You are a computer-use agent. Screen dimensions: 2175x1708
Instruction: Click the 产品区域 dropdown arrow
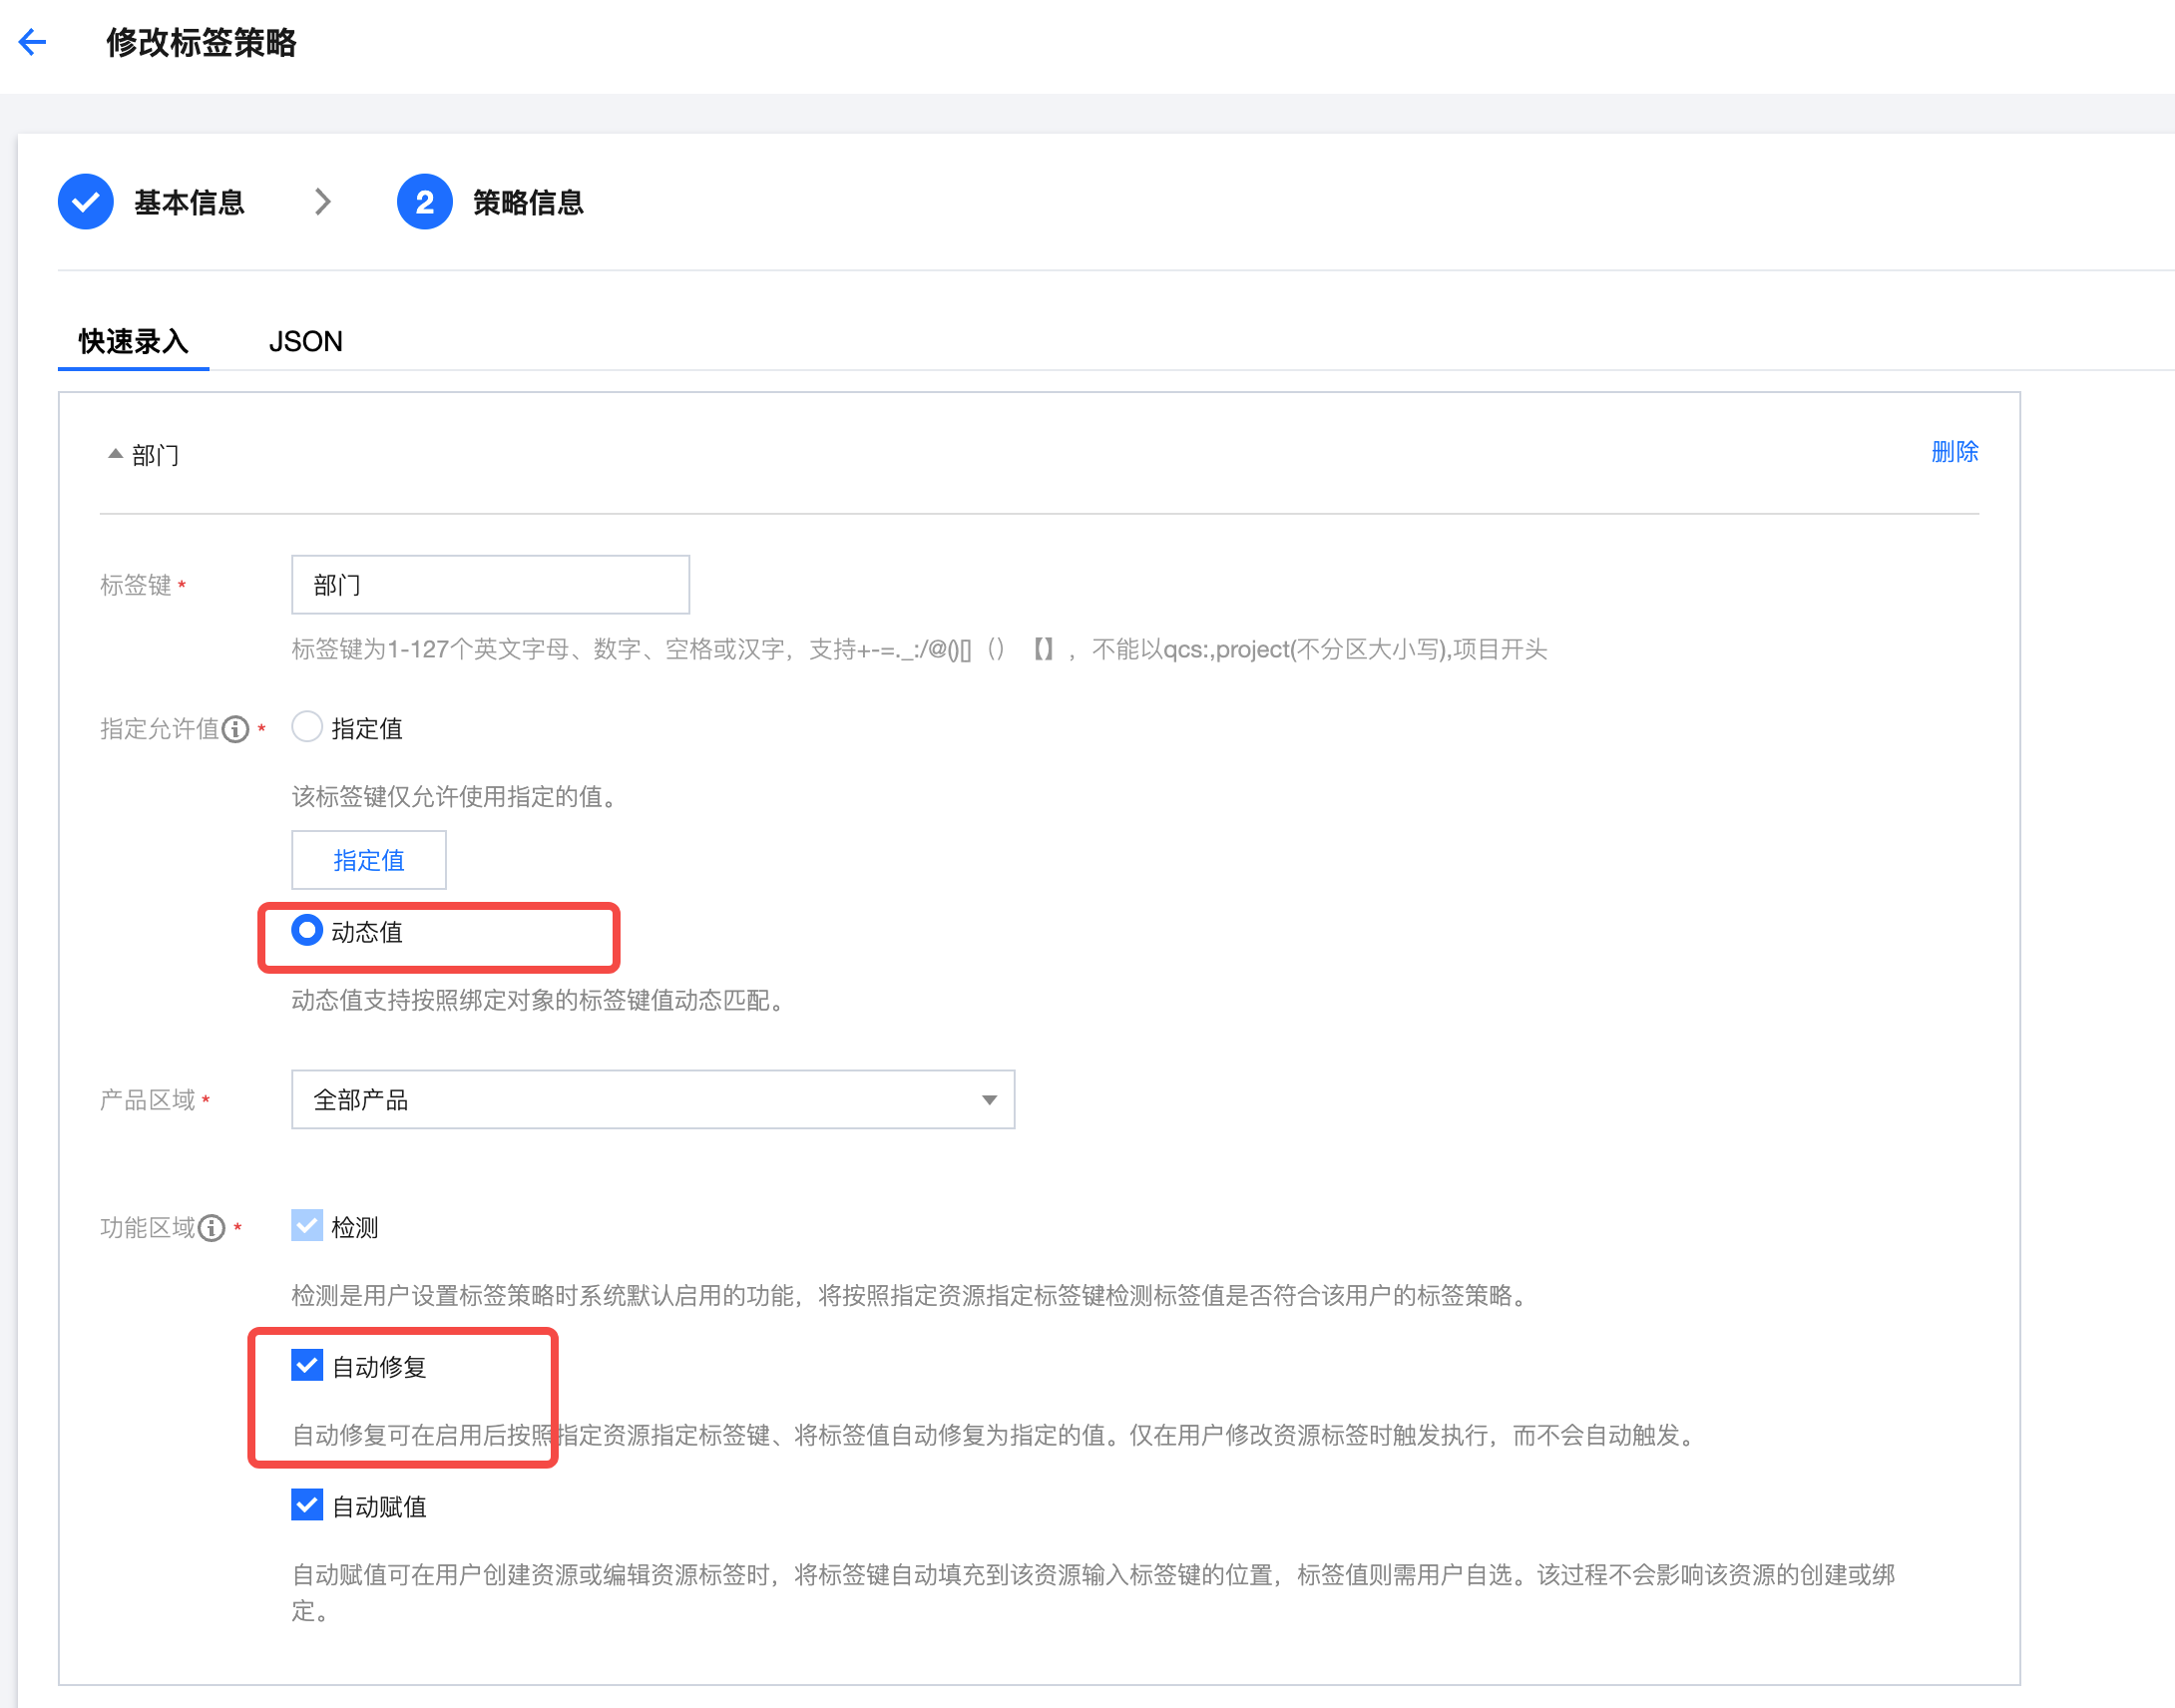point(989,1100)
